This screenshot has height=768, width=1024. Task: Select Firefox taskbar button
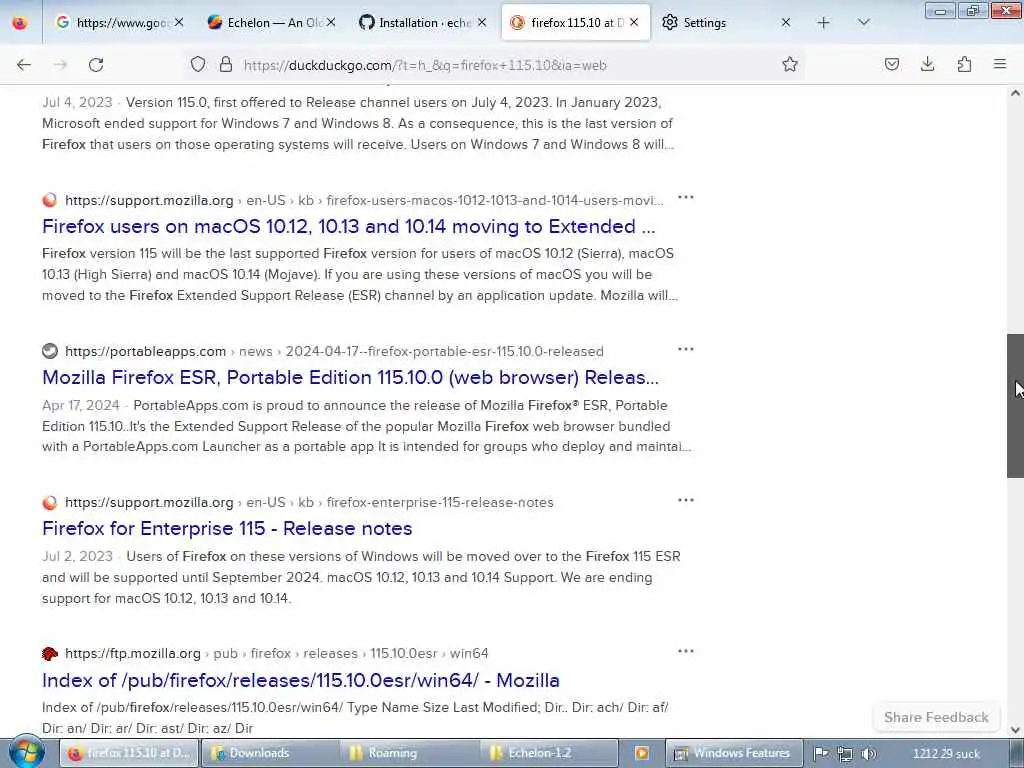129,753
